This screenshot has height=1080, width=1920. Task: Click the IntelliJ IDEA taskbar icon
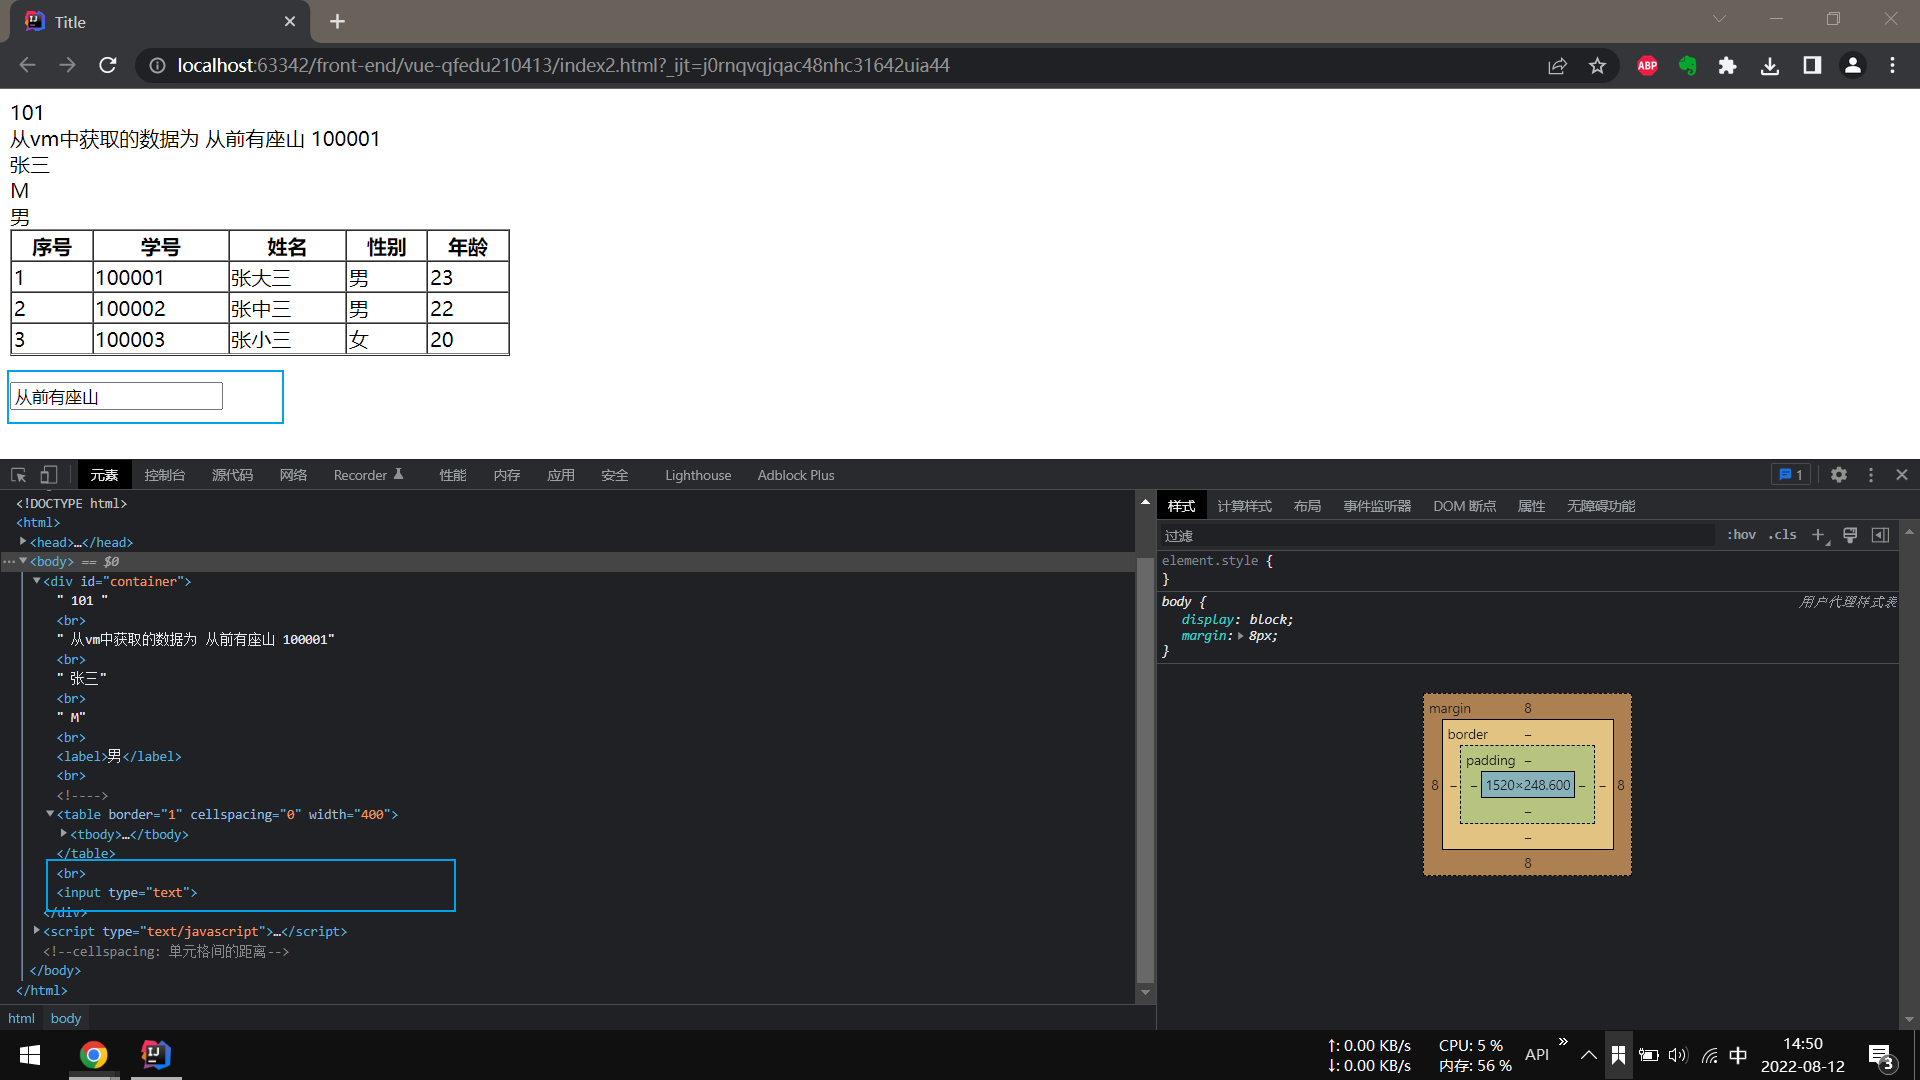pyautogui.click(x=156, y=1055)
